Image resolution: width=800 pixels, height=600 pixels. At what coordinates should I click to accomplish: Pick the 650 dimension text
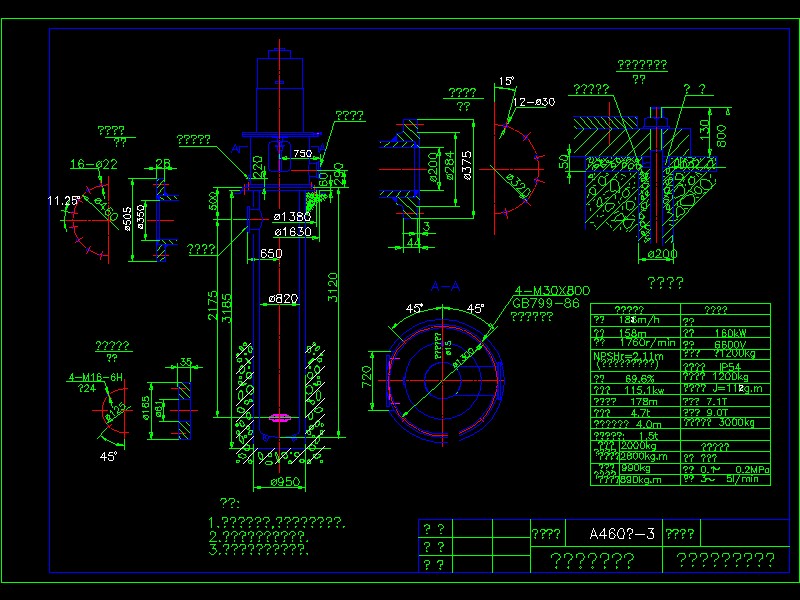coord(271,253)
